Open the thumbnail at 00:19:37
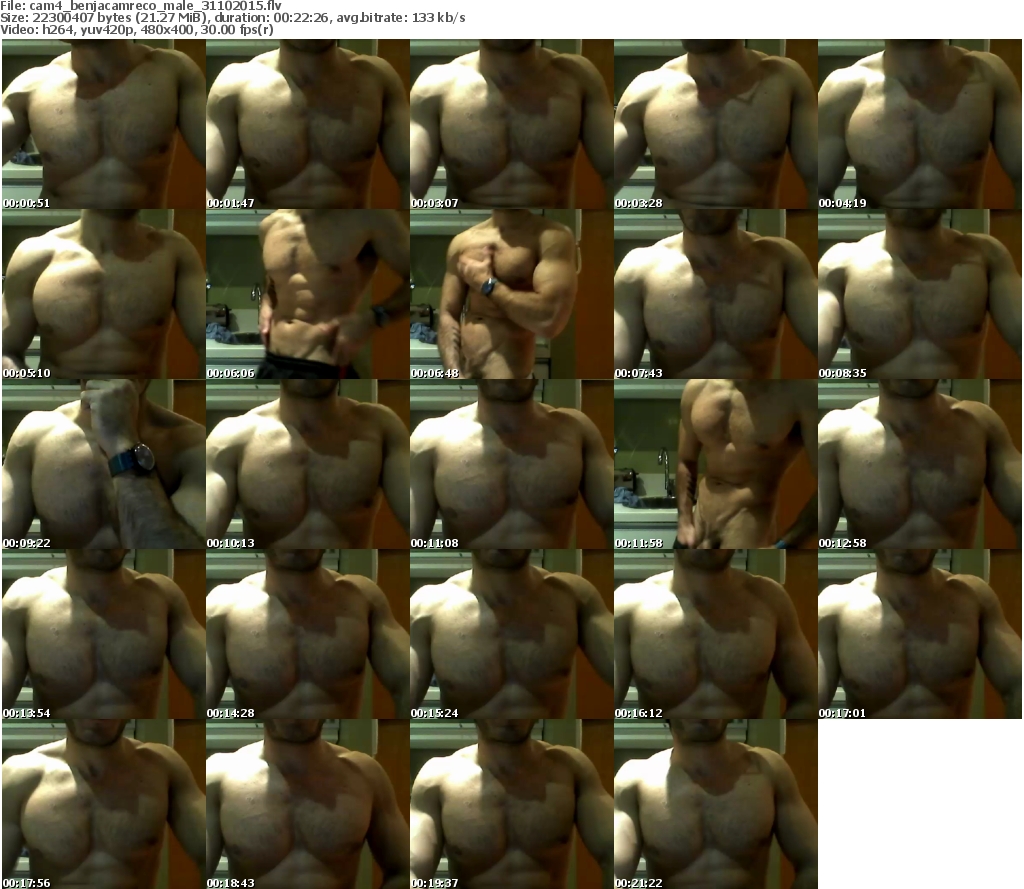1024x889 pixels. point(511,804)
